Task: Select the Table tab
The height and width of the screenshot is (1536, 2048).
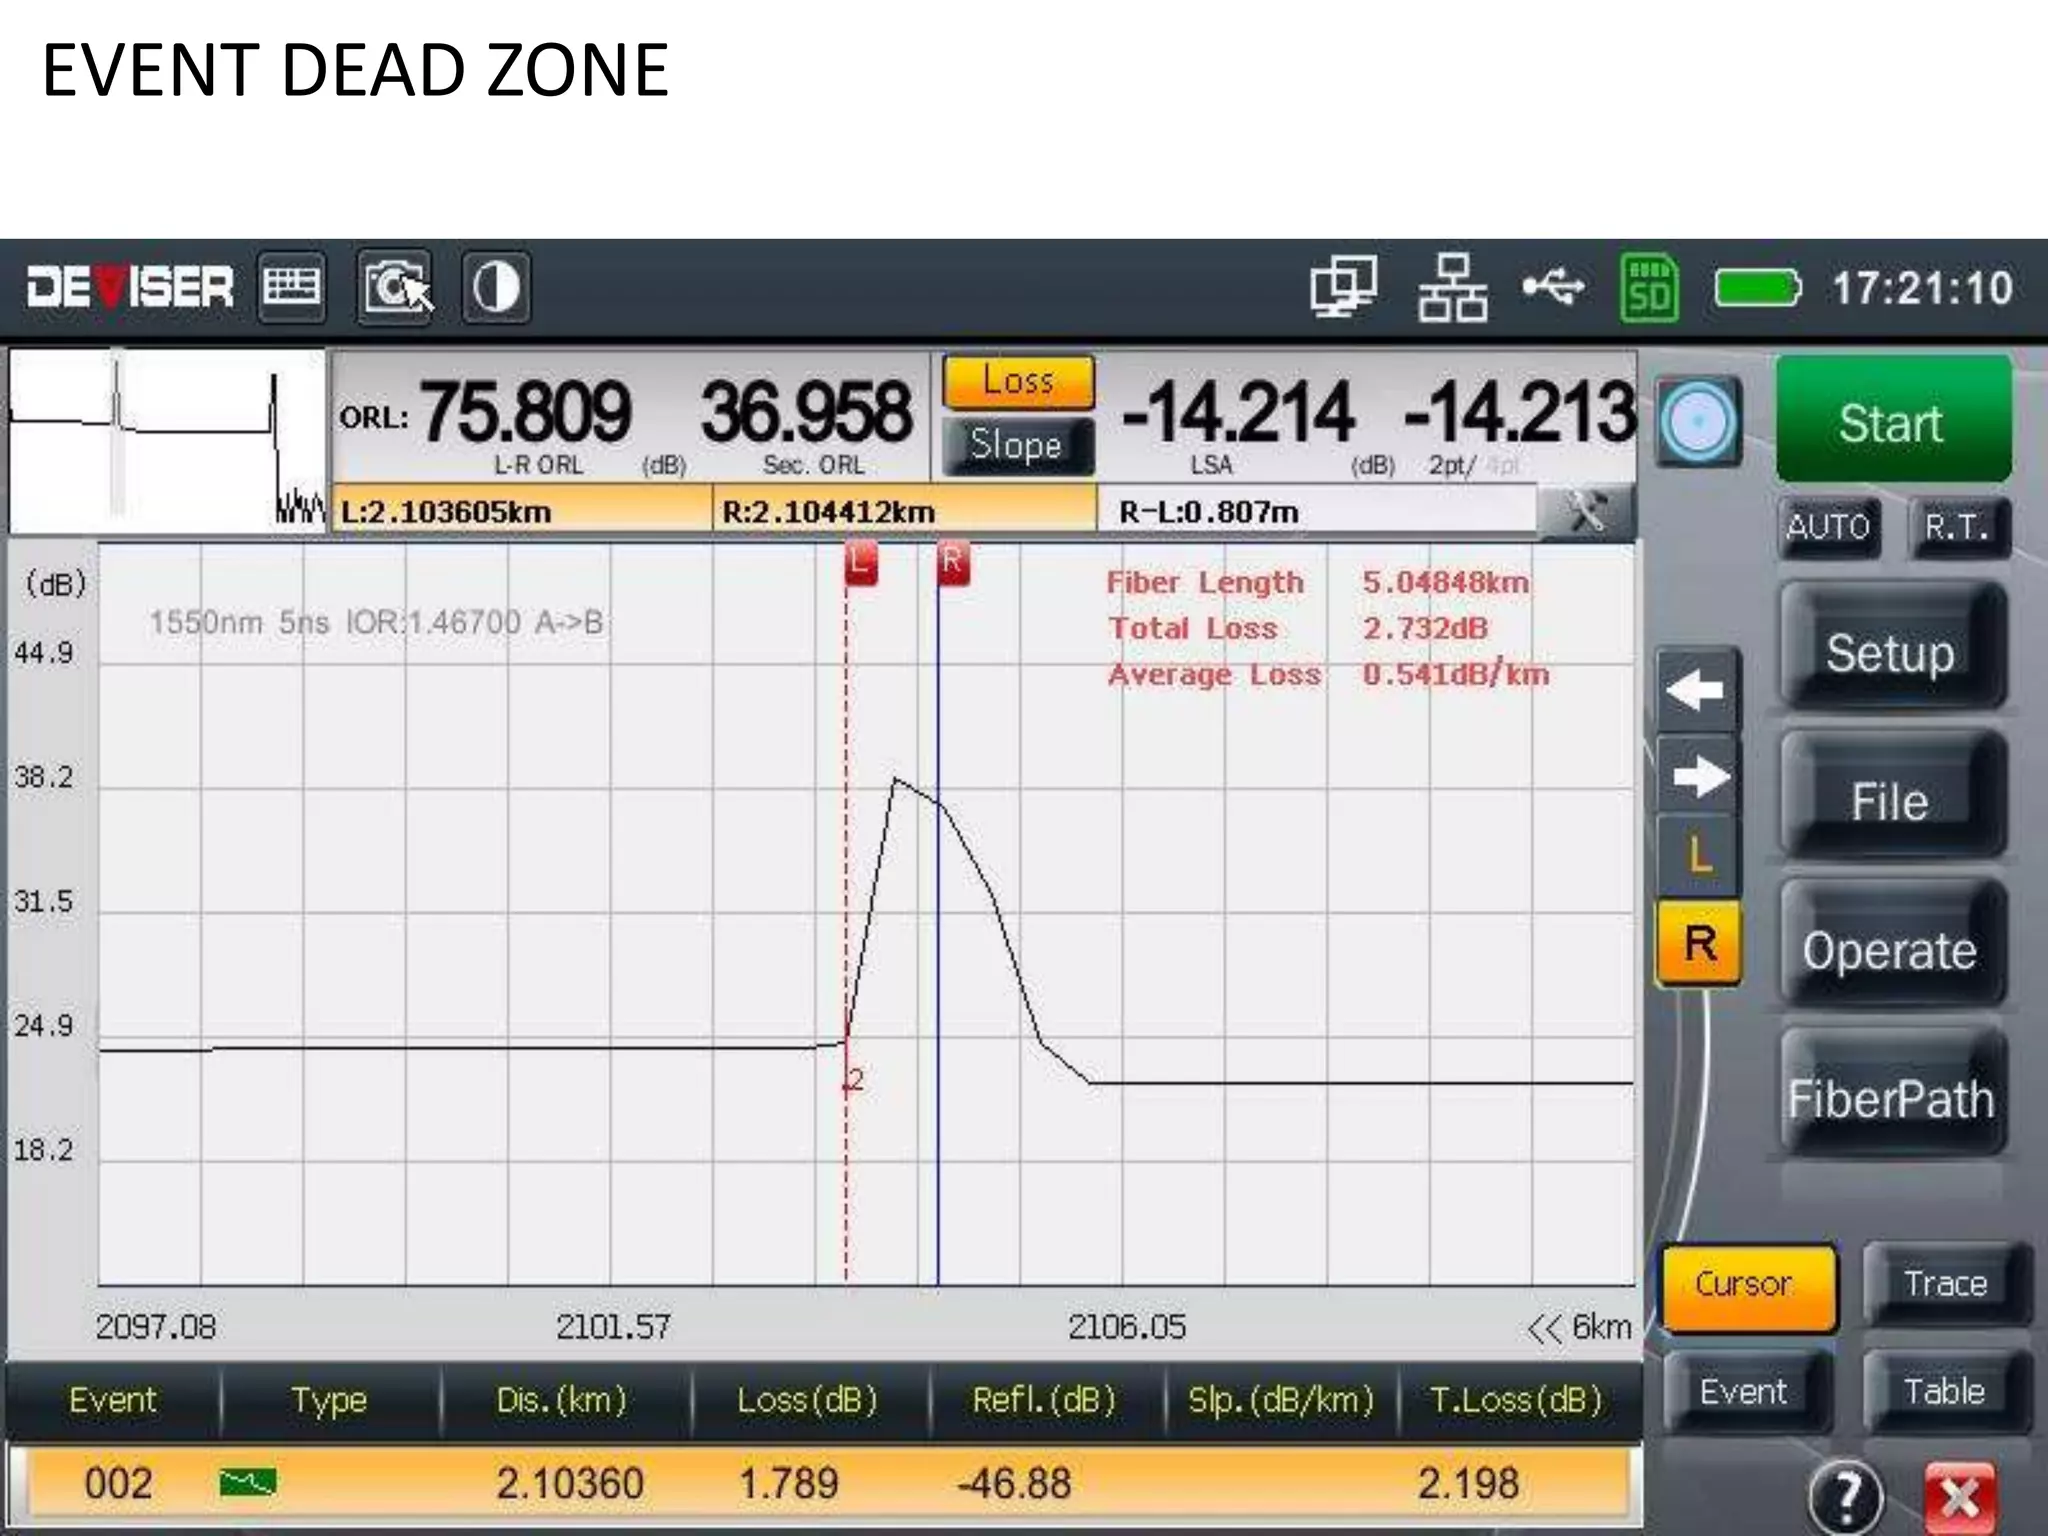Action: (x=1945, y=1392)
